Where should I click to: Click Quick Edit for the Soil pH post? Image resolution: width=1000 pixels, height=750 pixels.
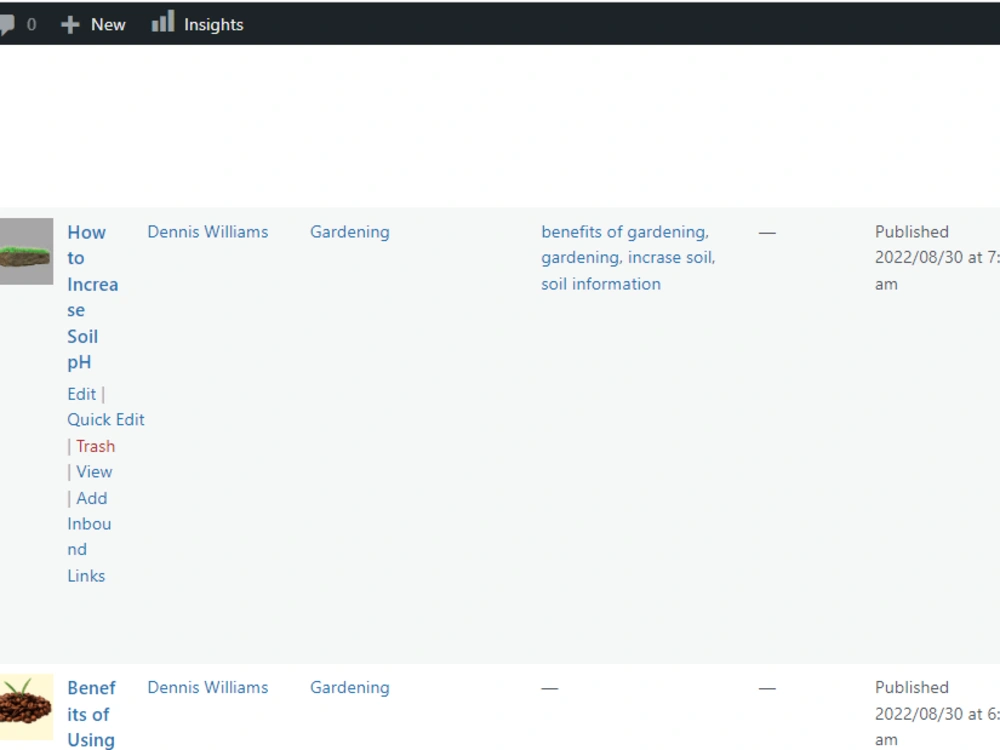point(106,420)
